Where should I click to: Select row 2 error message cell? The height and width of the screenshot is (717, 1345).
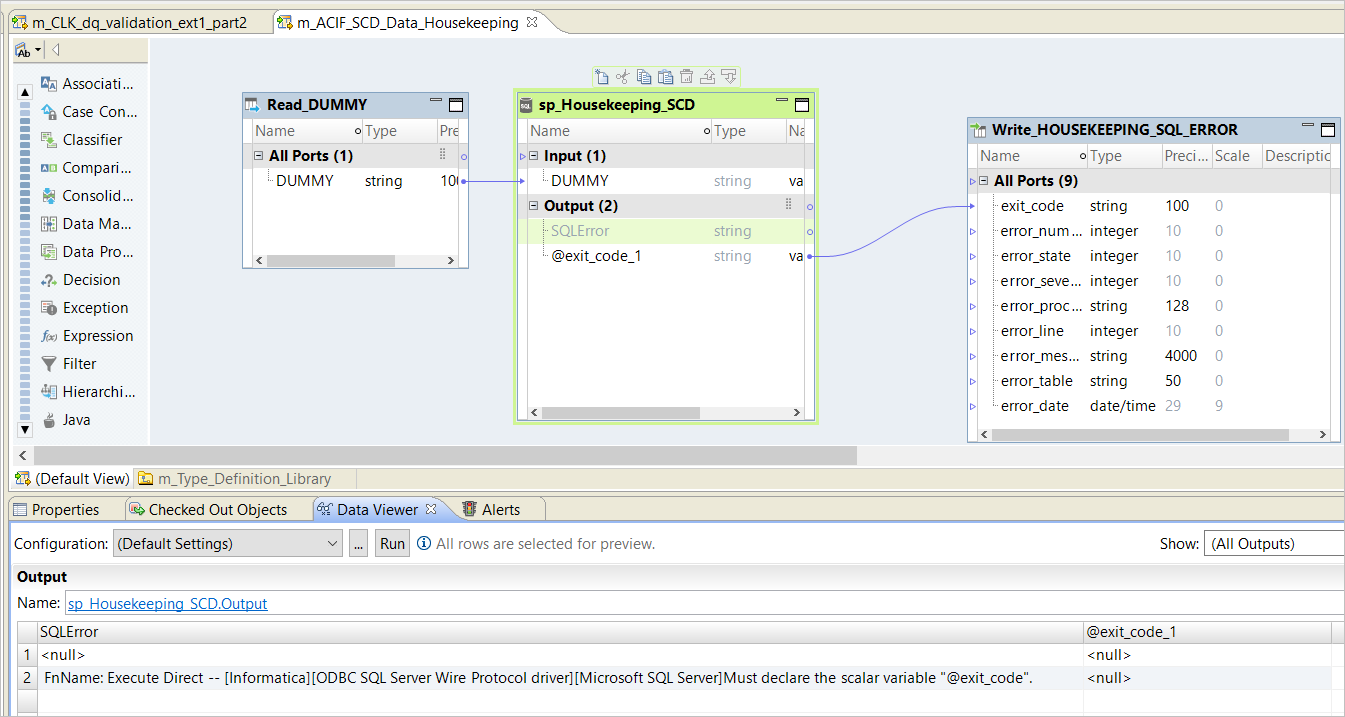point(560,678)
